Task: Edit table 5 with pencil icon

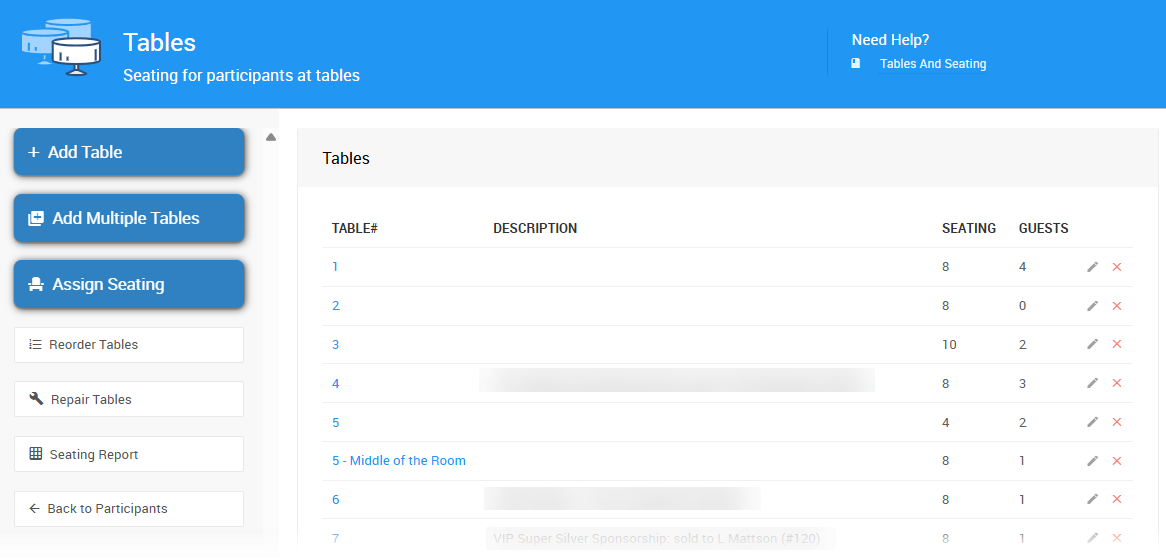Action: [1092, 421]
